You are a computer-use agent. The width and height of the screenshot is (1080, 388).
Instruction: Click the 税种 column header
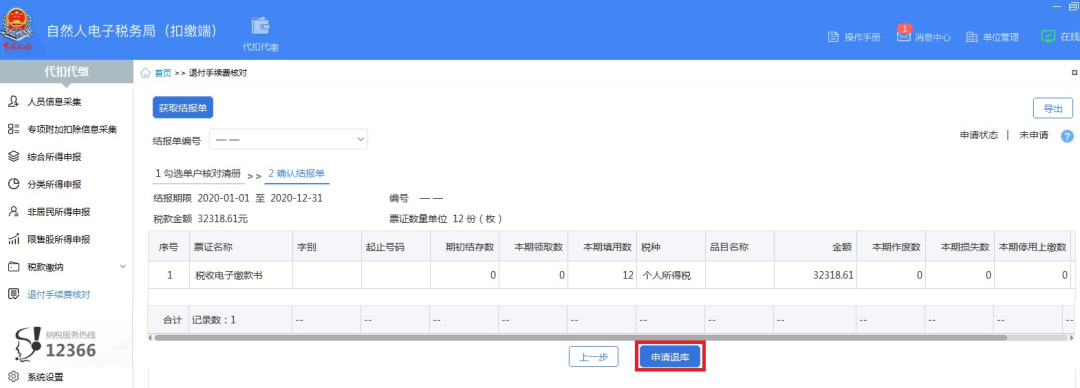671,247
